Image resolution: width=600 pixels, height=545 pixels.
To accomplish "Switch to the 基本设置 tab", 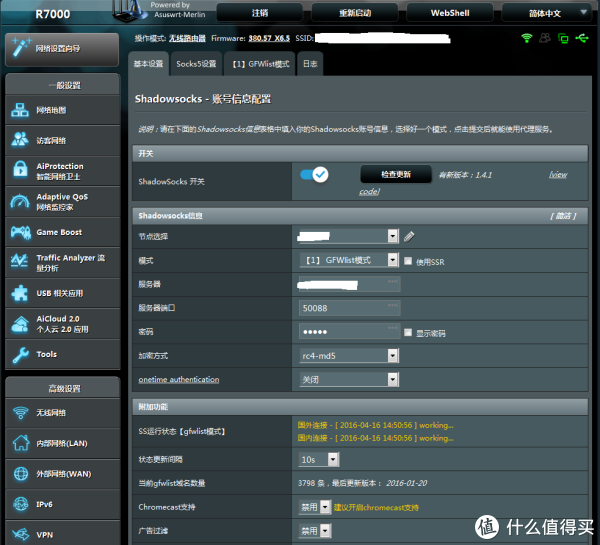I will pyautogui.click(x=148, y=64).
